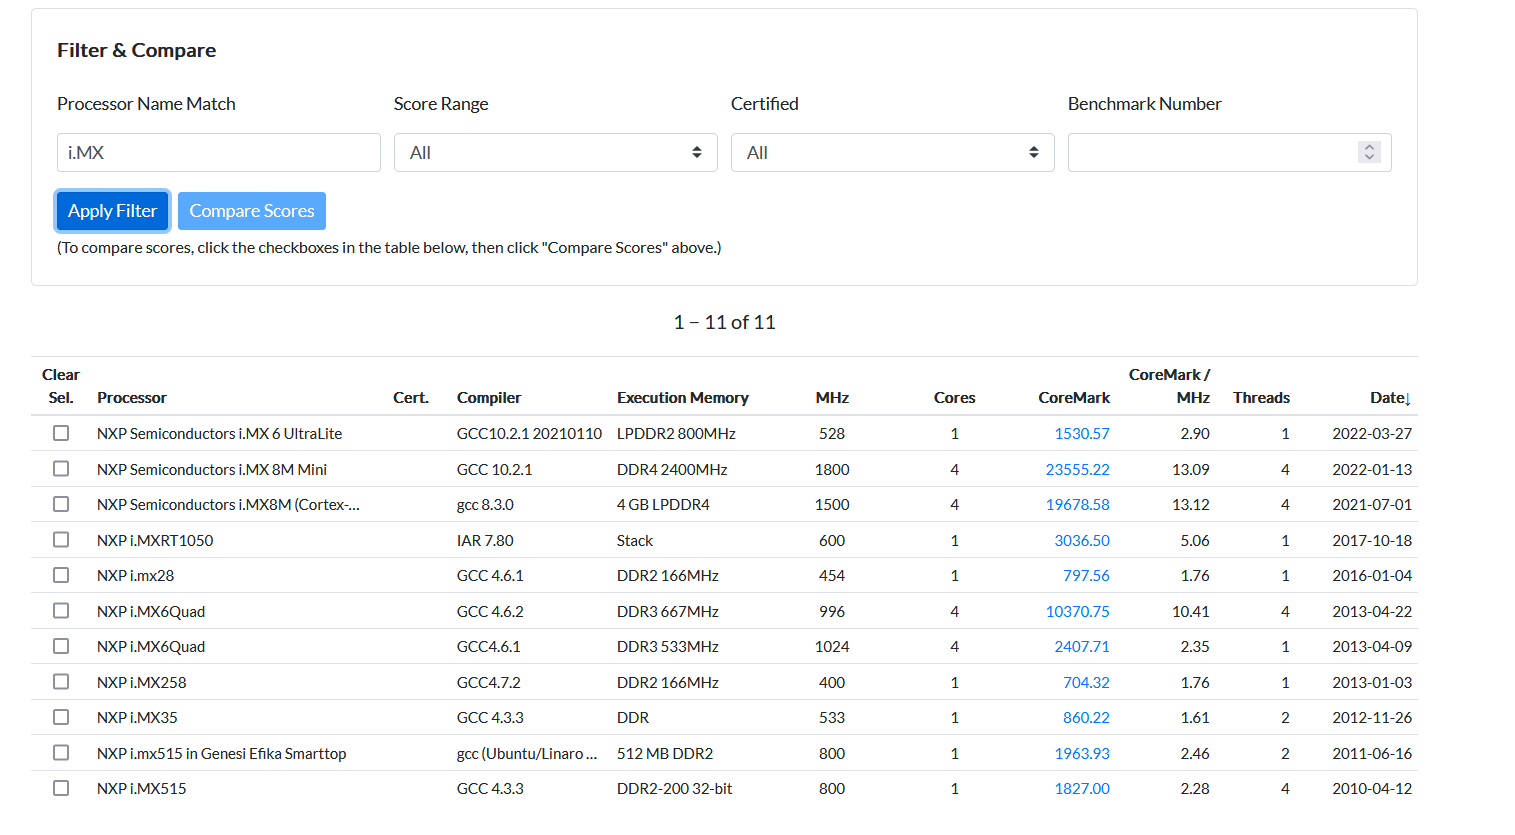Open CoreMark score 860.22 link
This screenshot has width=1515, height=835.
[1086, 718]
